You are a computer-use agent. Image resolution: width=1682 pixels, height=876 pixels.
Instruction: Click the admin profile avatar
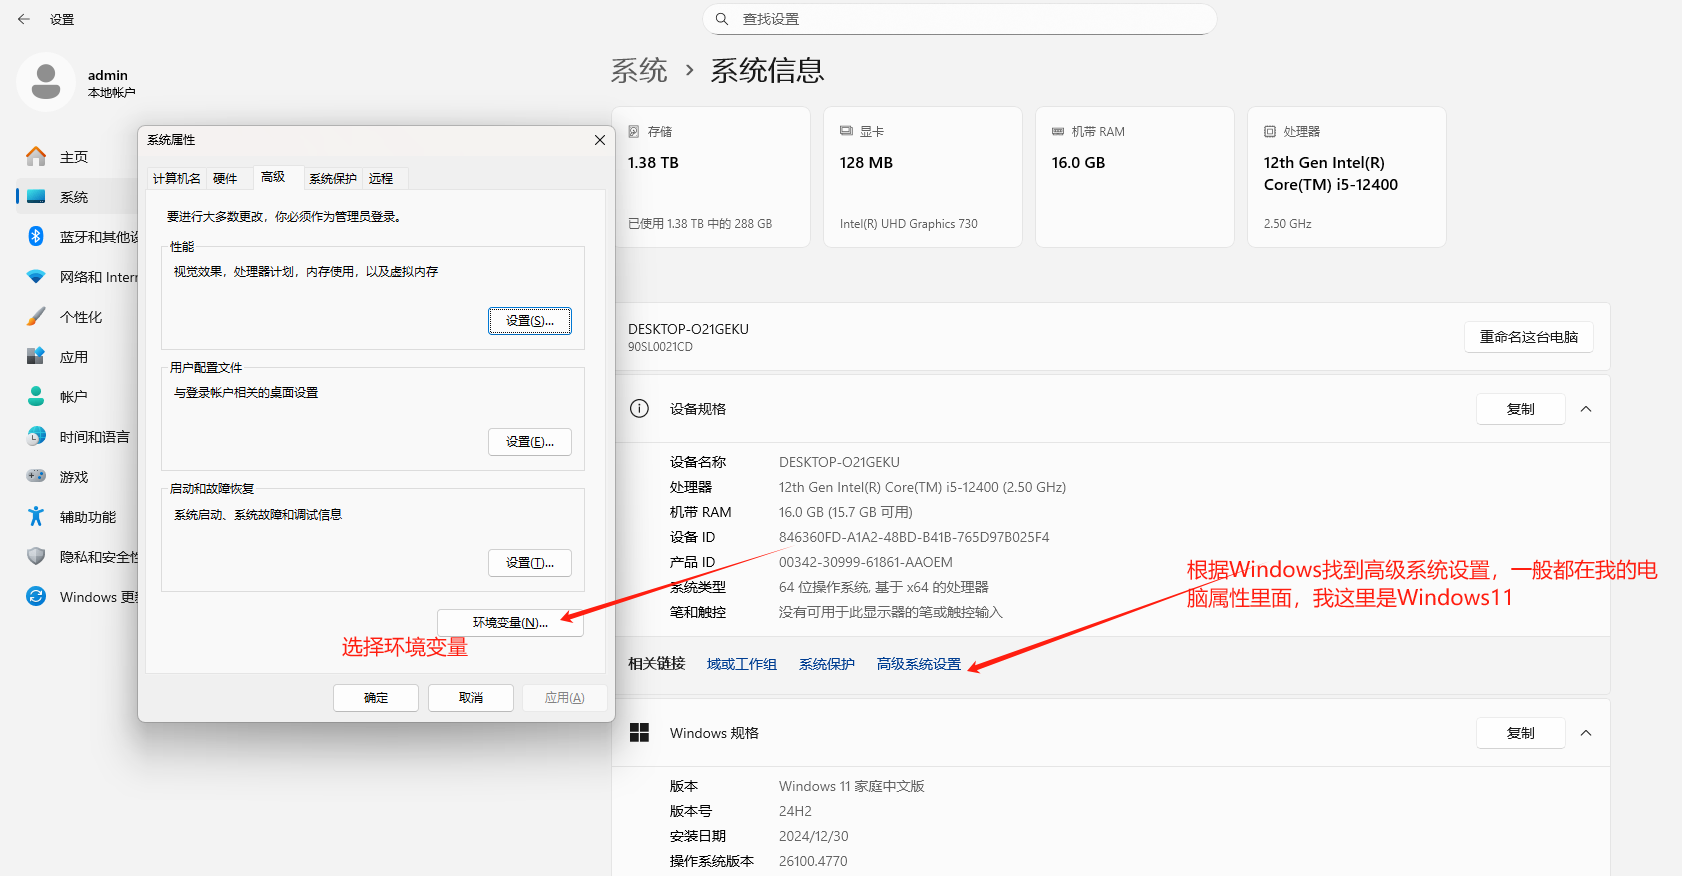click(x=46, y=82)
